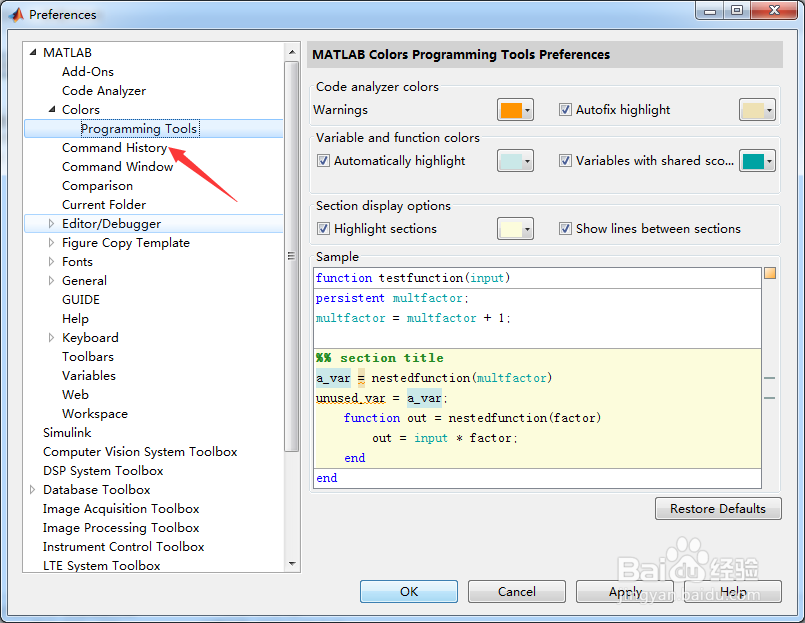The image size is (805, 623).
Task: Expand the Database Toolbox node
Action: [x=32, y=489]
